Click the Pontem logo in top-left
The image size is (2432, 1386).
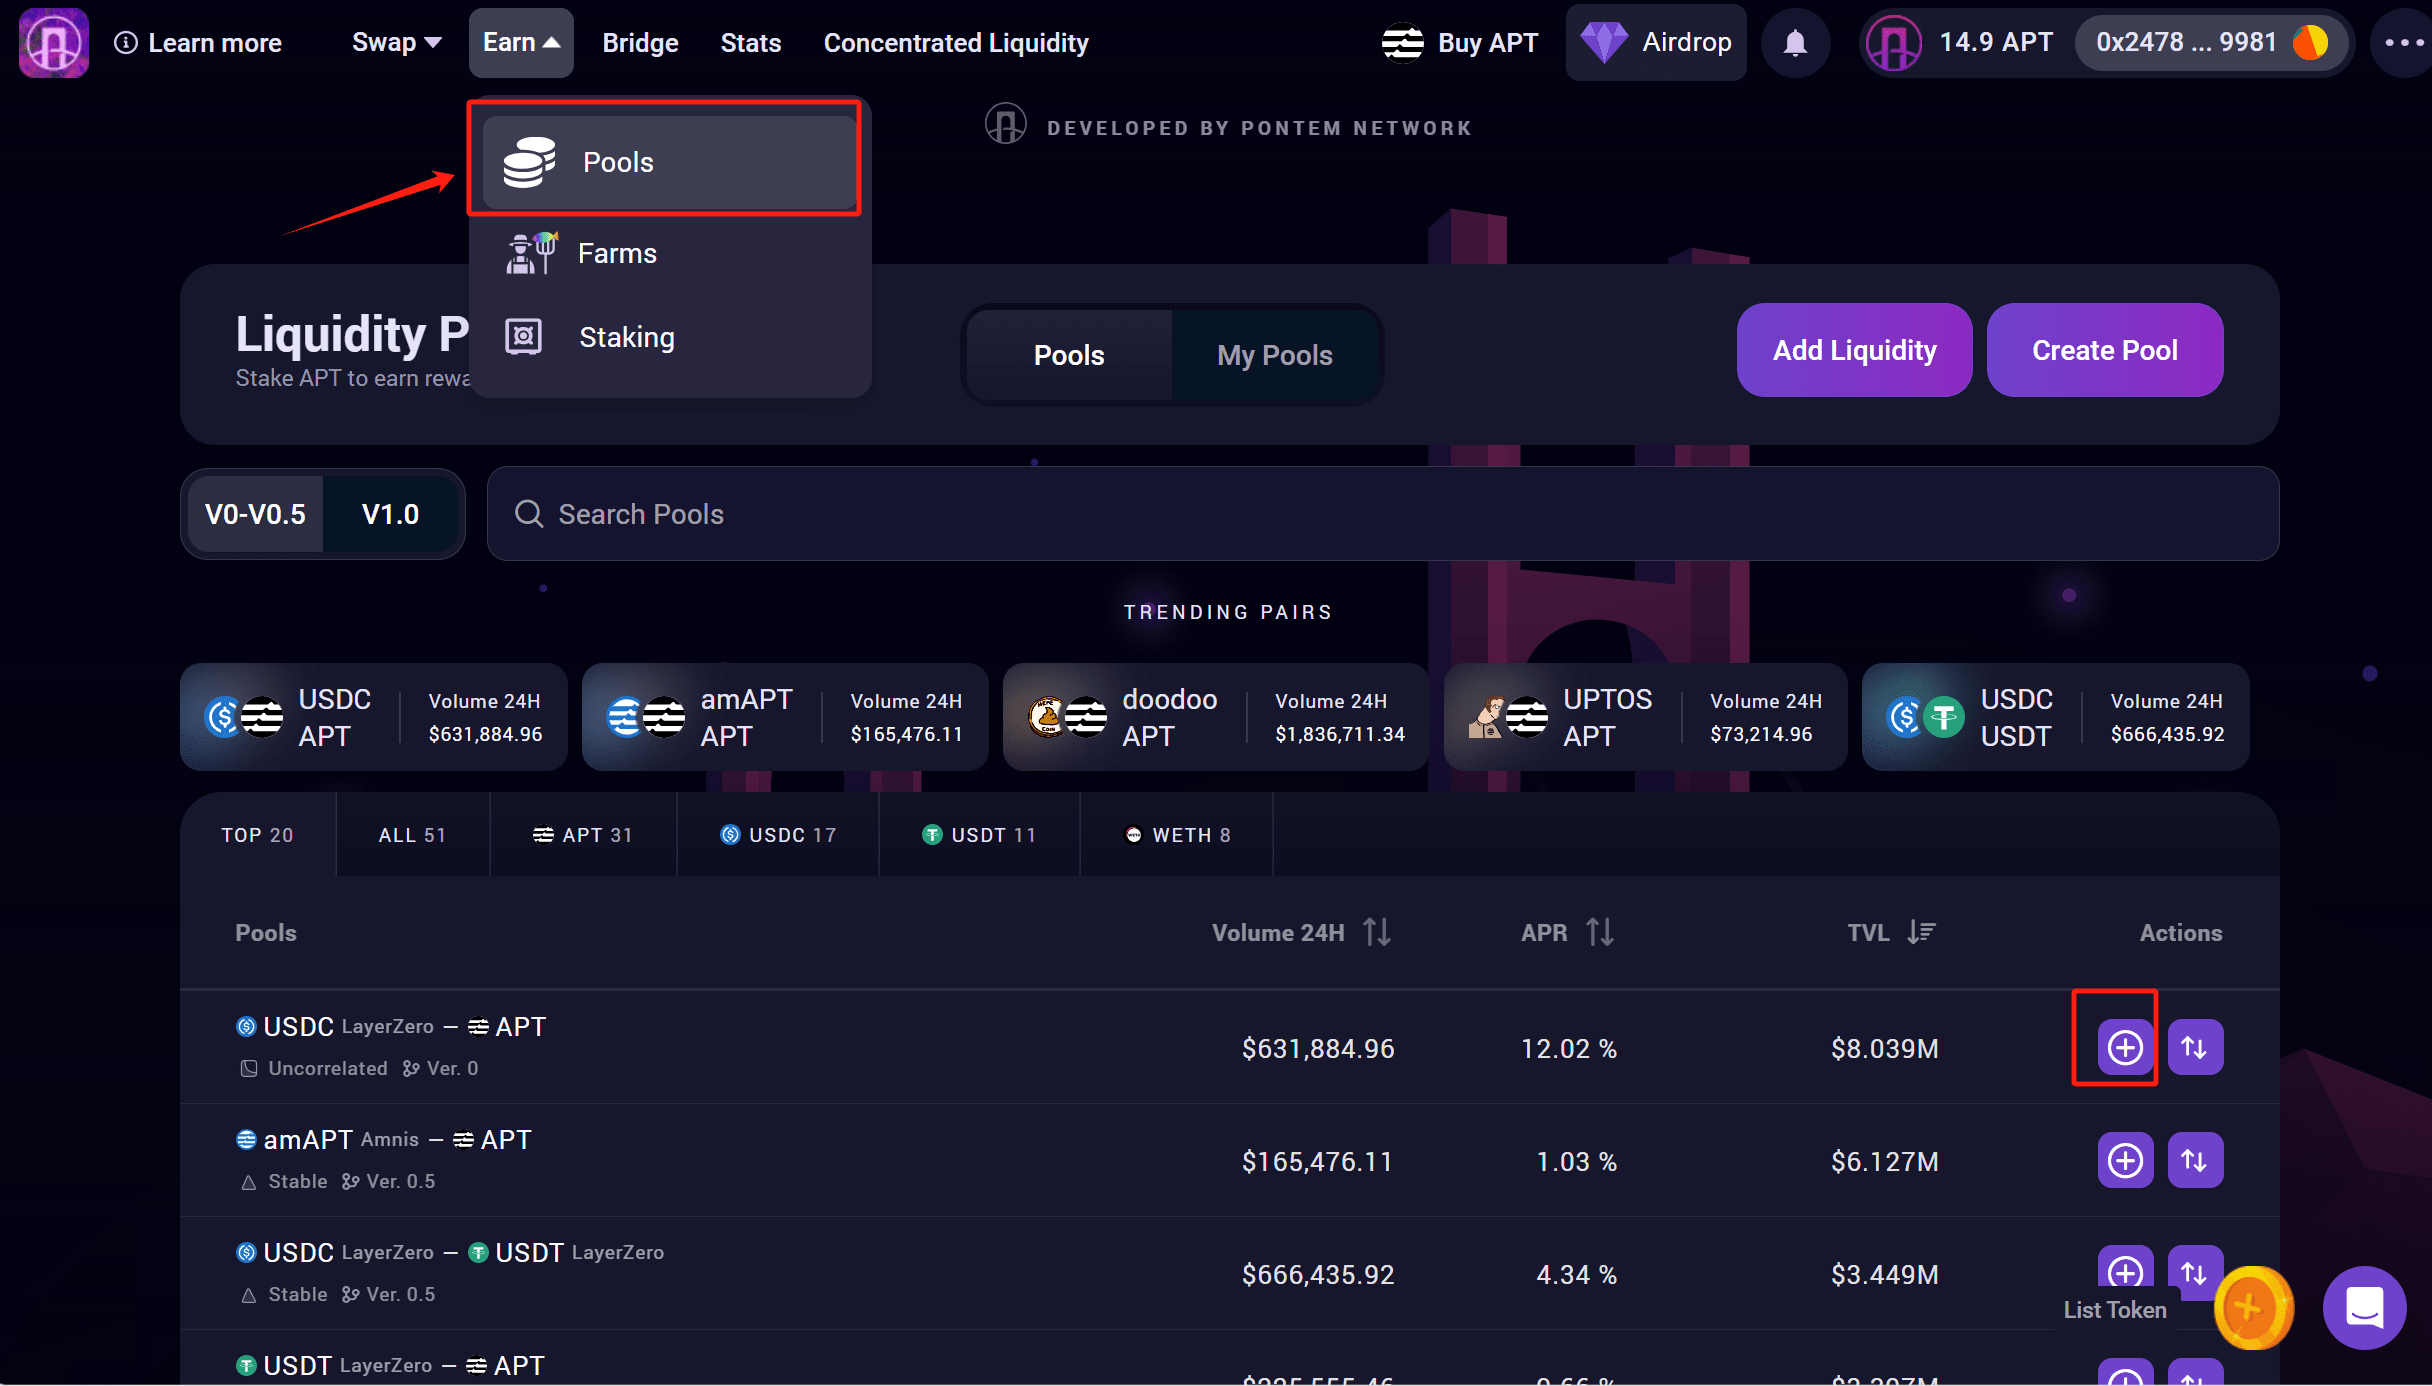point(54,43)
